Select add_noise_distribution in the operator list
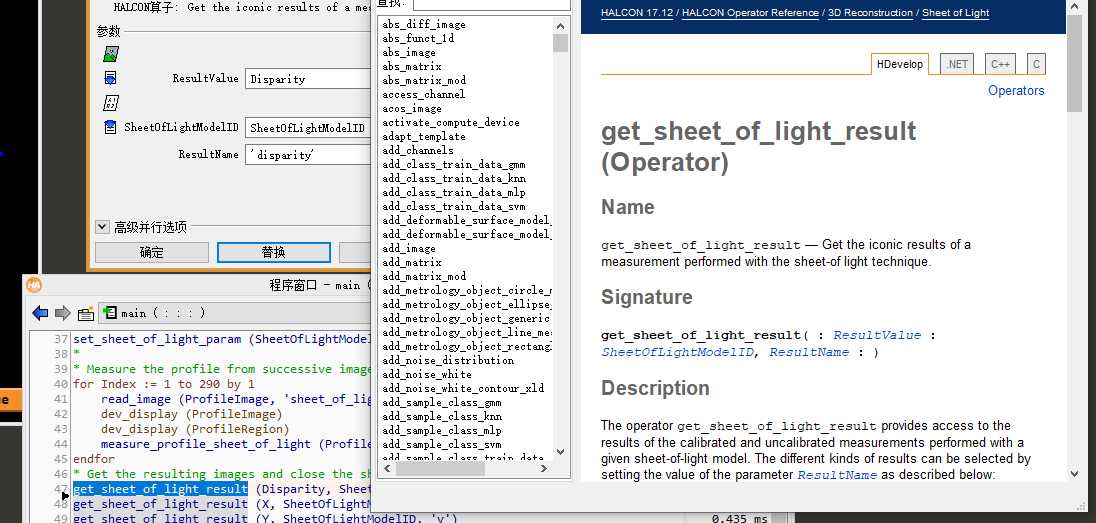1096x523 pixels. coord(448,360)
